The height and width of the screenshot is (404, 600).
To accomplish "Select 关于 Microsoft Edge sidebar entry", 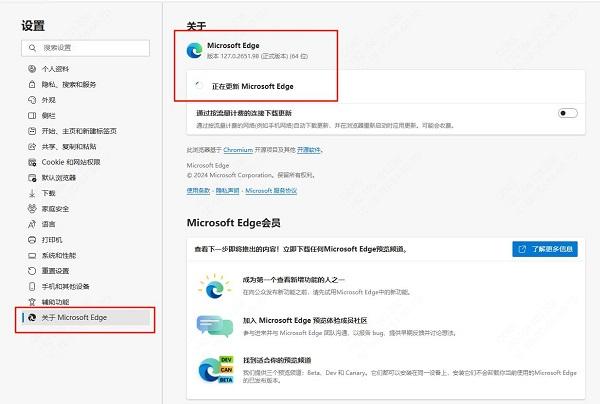I will pyautogui.click(x=85, y=318).
